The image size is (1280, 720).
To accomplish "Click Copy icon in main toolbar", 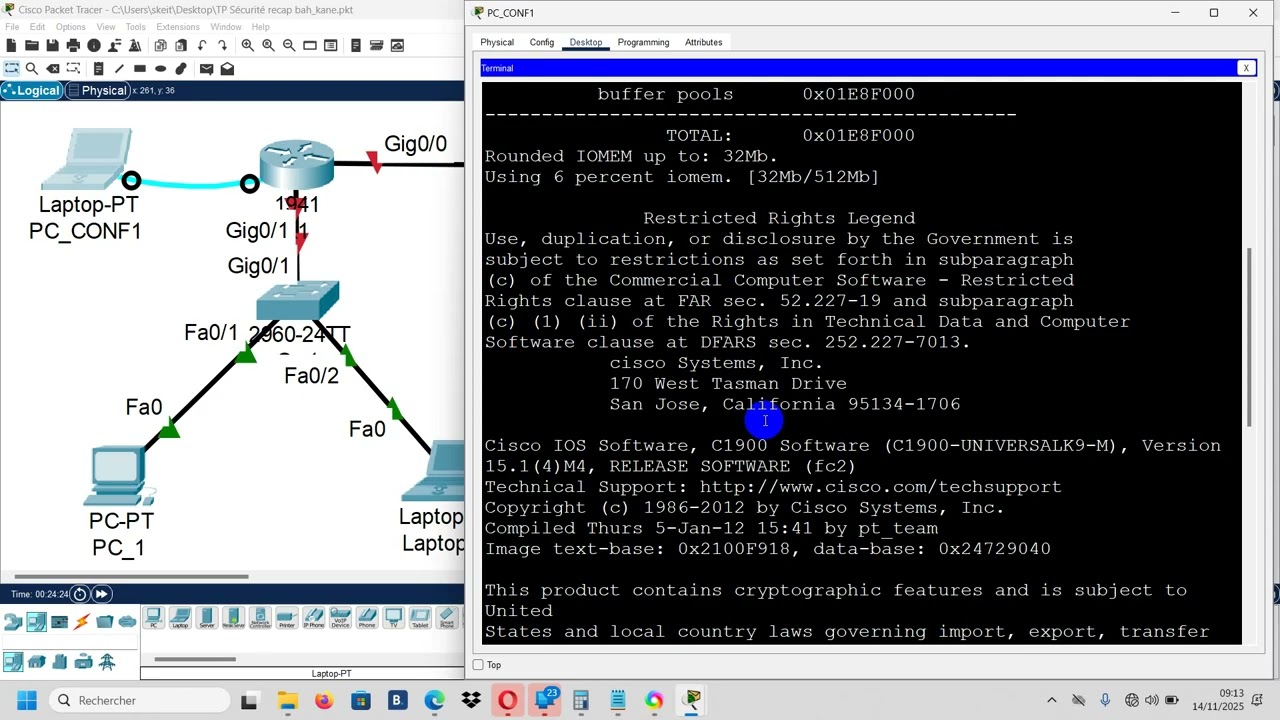I will (160, 45).
